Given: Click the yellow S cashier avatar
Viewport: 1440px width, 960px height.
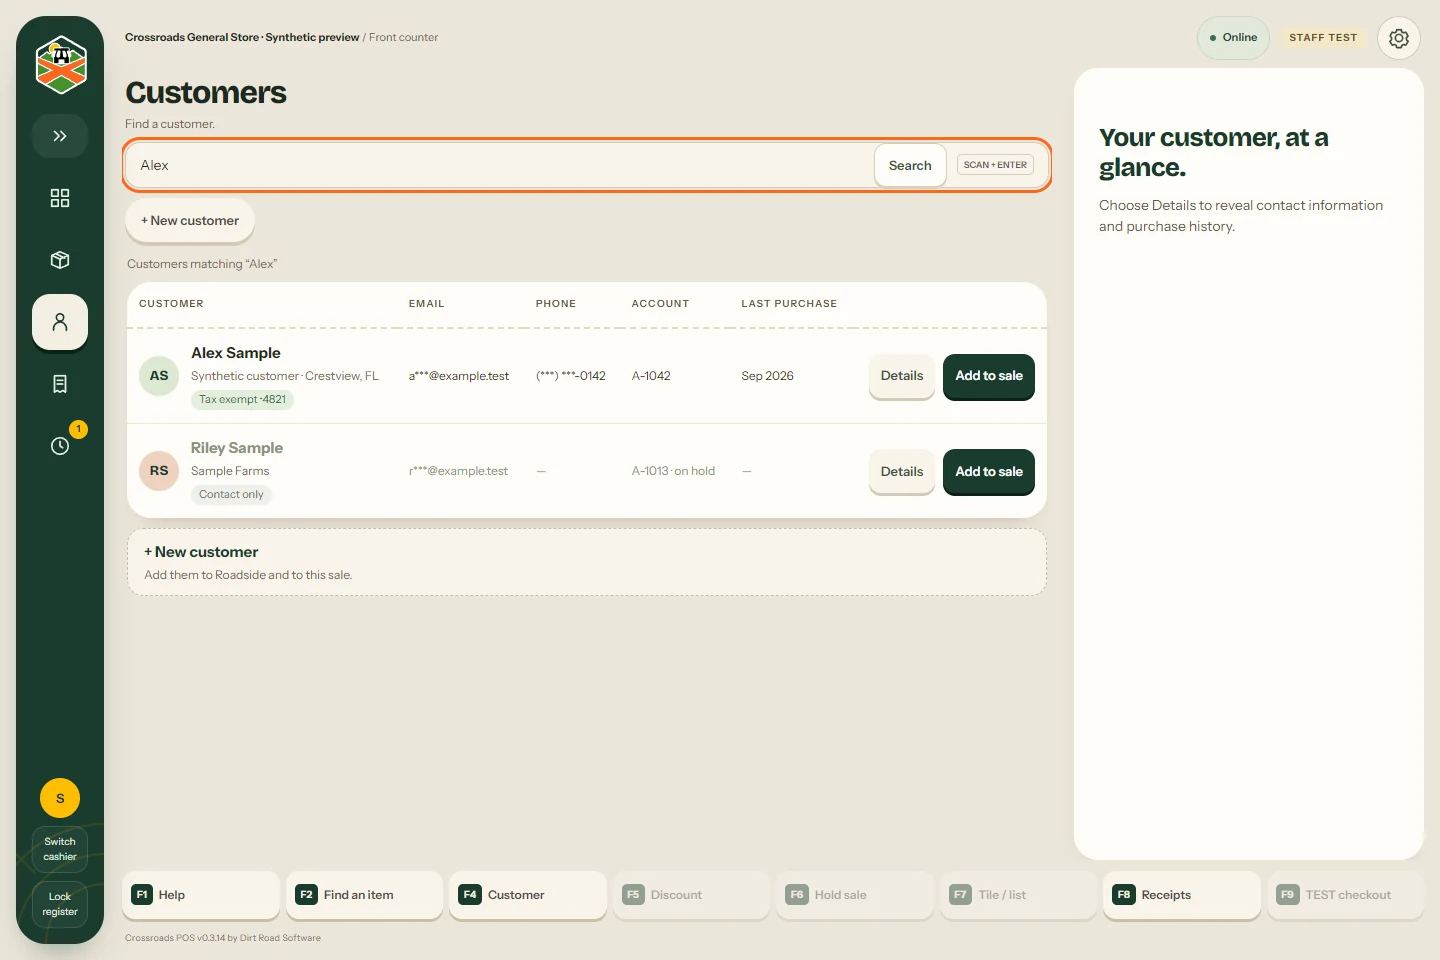Looking at the screenshot, I should click(x=60, y=798).
